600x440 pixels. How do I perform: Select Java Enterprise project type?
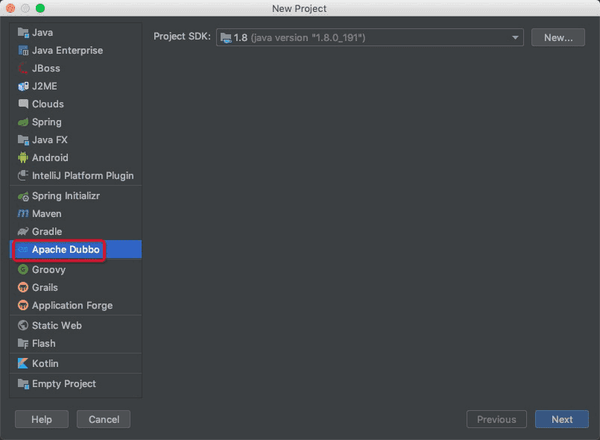coord(67,50)
